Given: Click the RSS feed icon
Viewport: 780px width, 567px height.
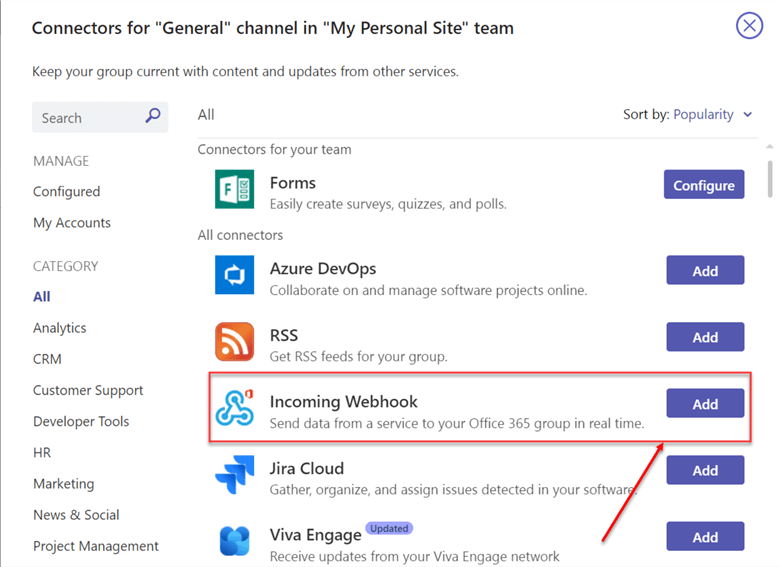Looking at the screenshot, I should pyautogui.click(x=235, y=342).
